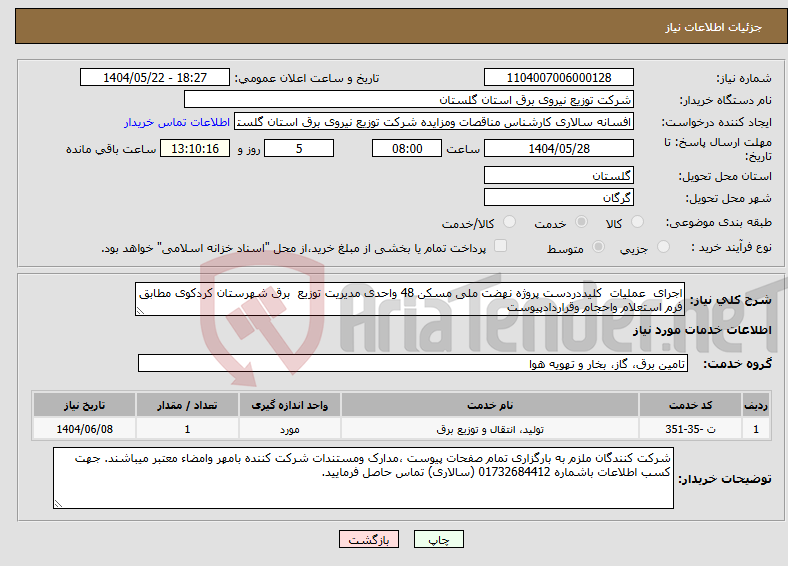
Task: Click the واحد اندازه گیری column header
Action: pos(290,405)
